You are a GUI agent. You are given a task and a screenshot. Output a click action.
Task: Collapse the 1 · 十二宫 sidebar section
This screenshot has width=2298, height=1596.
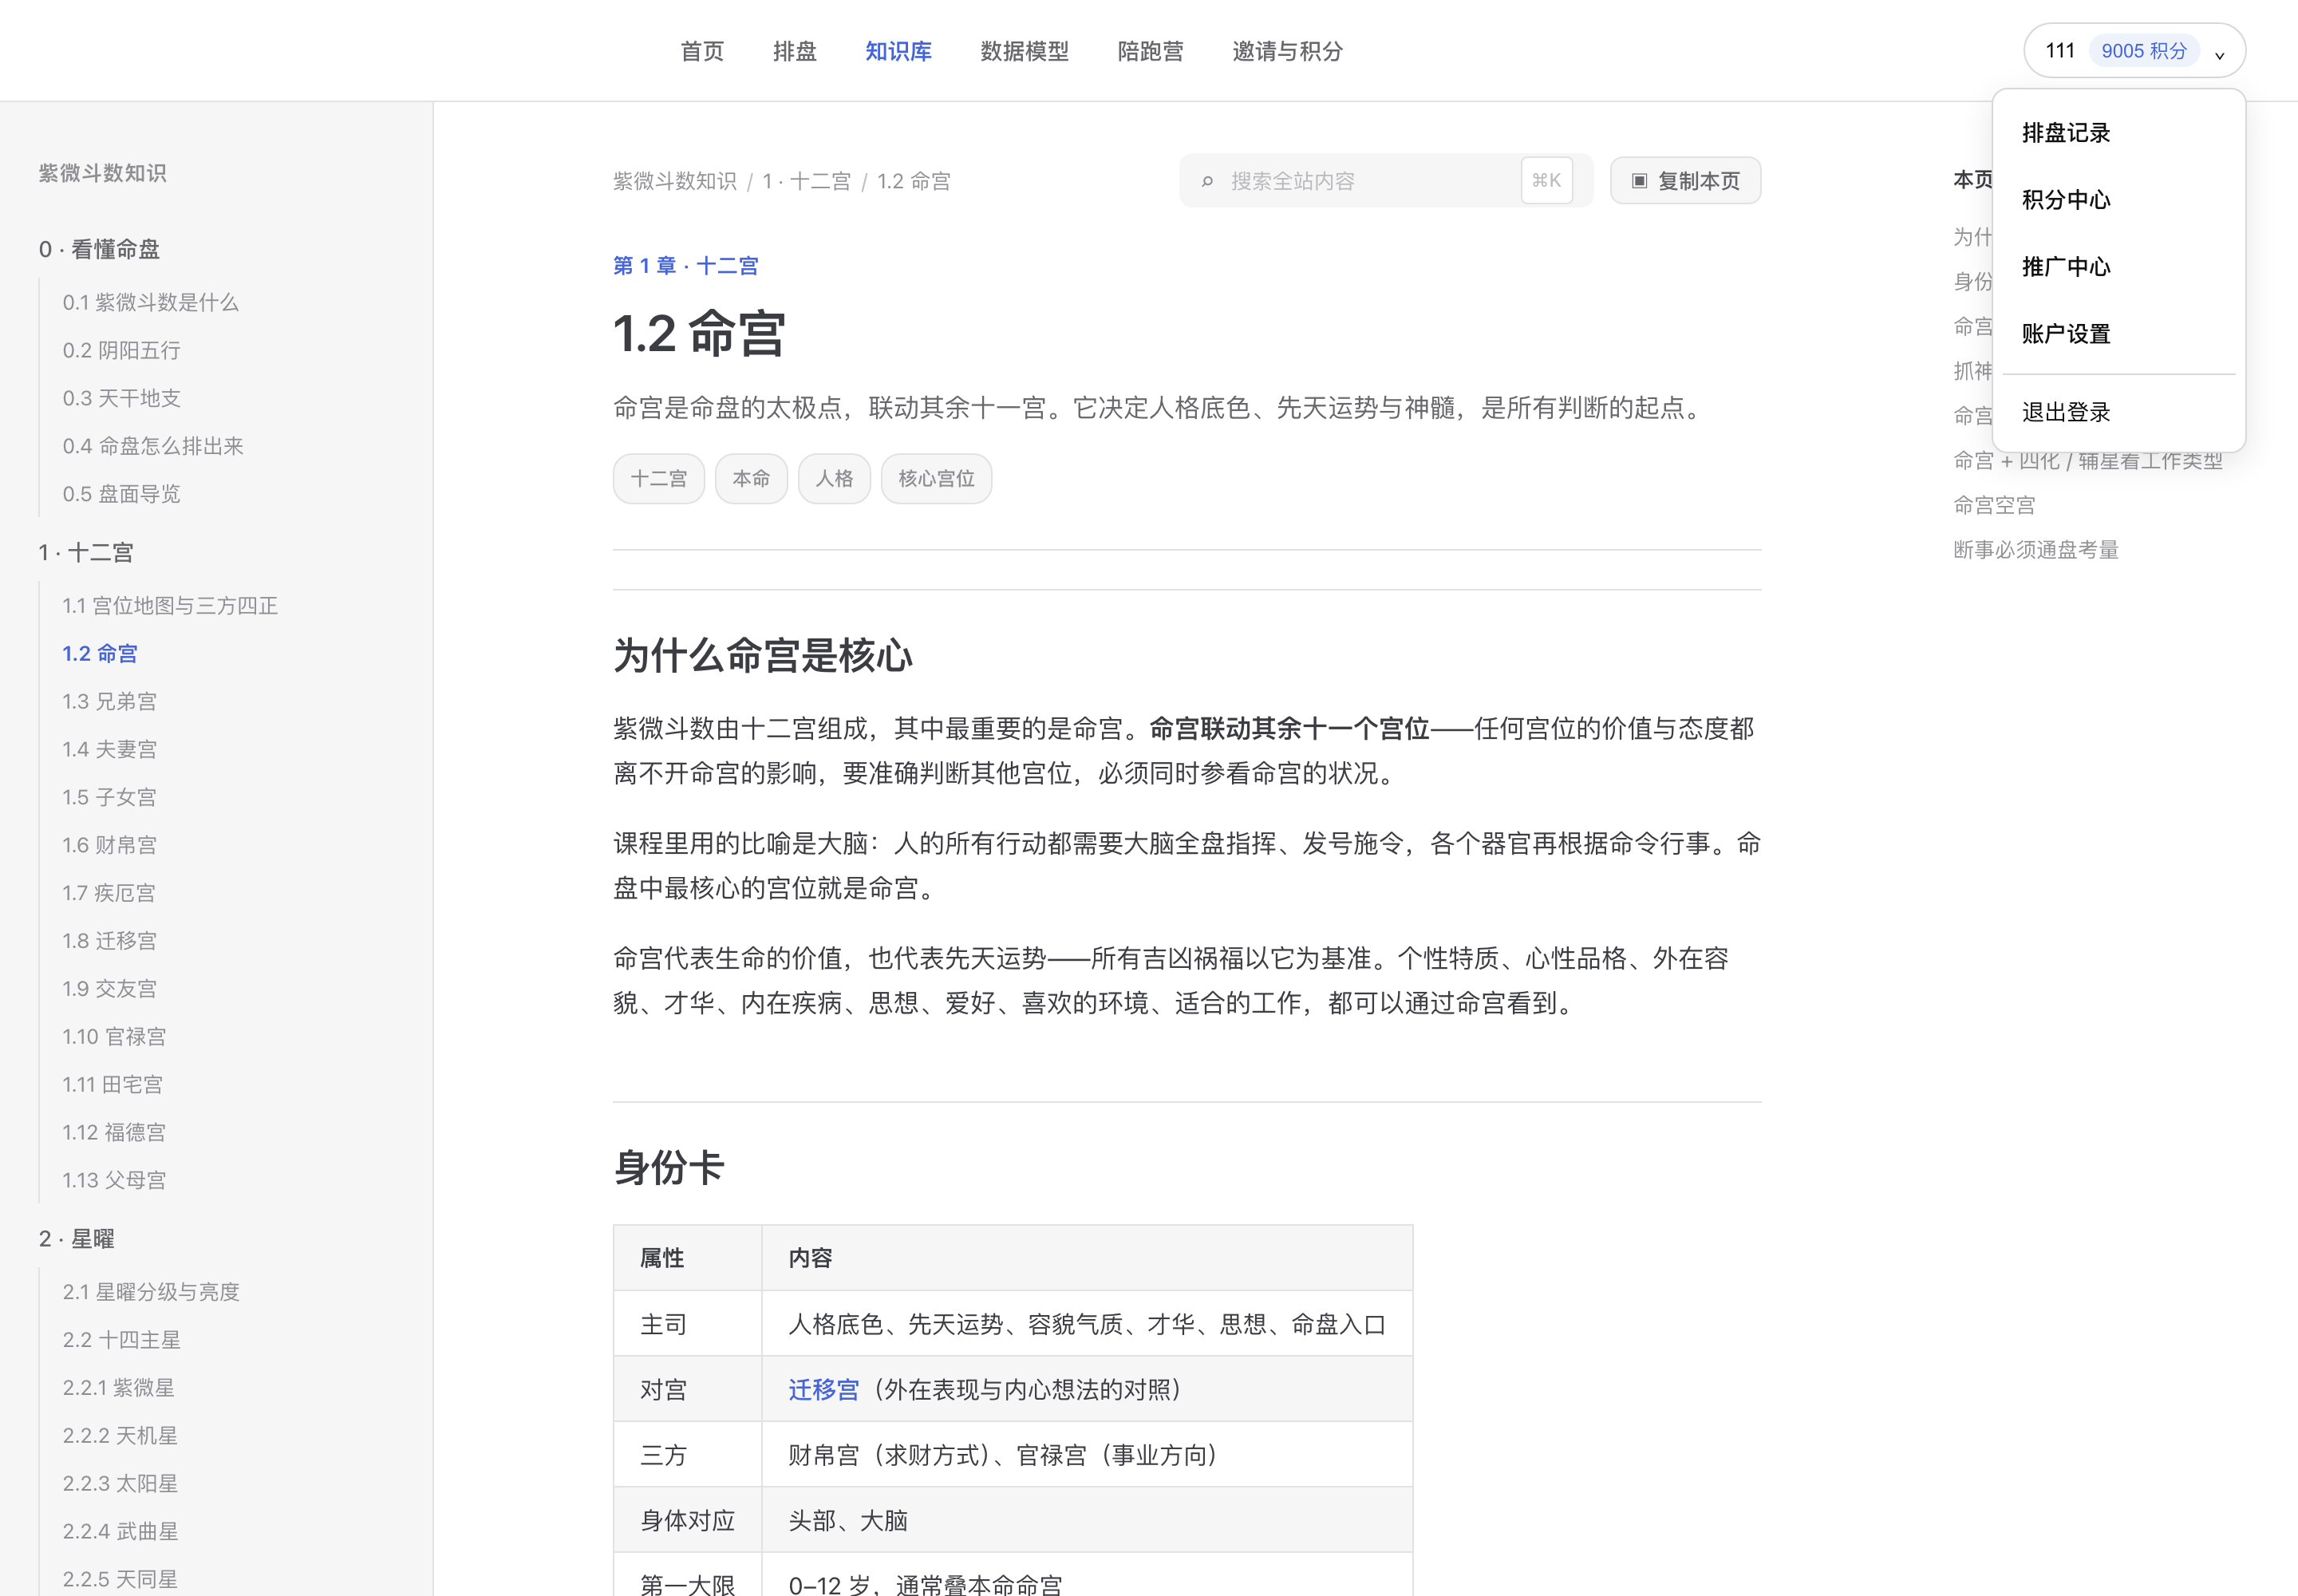click(86, 552)
